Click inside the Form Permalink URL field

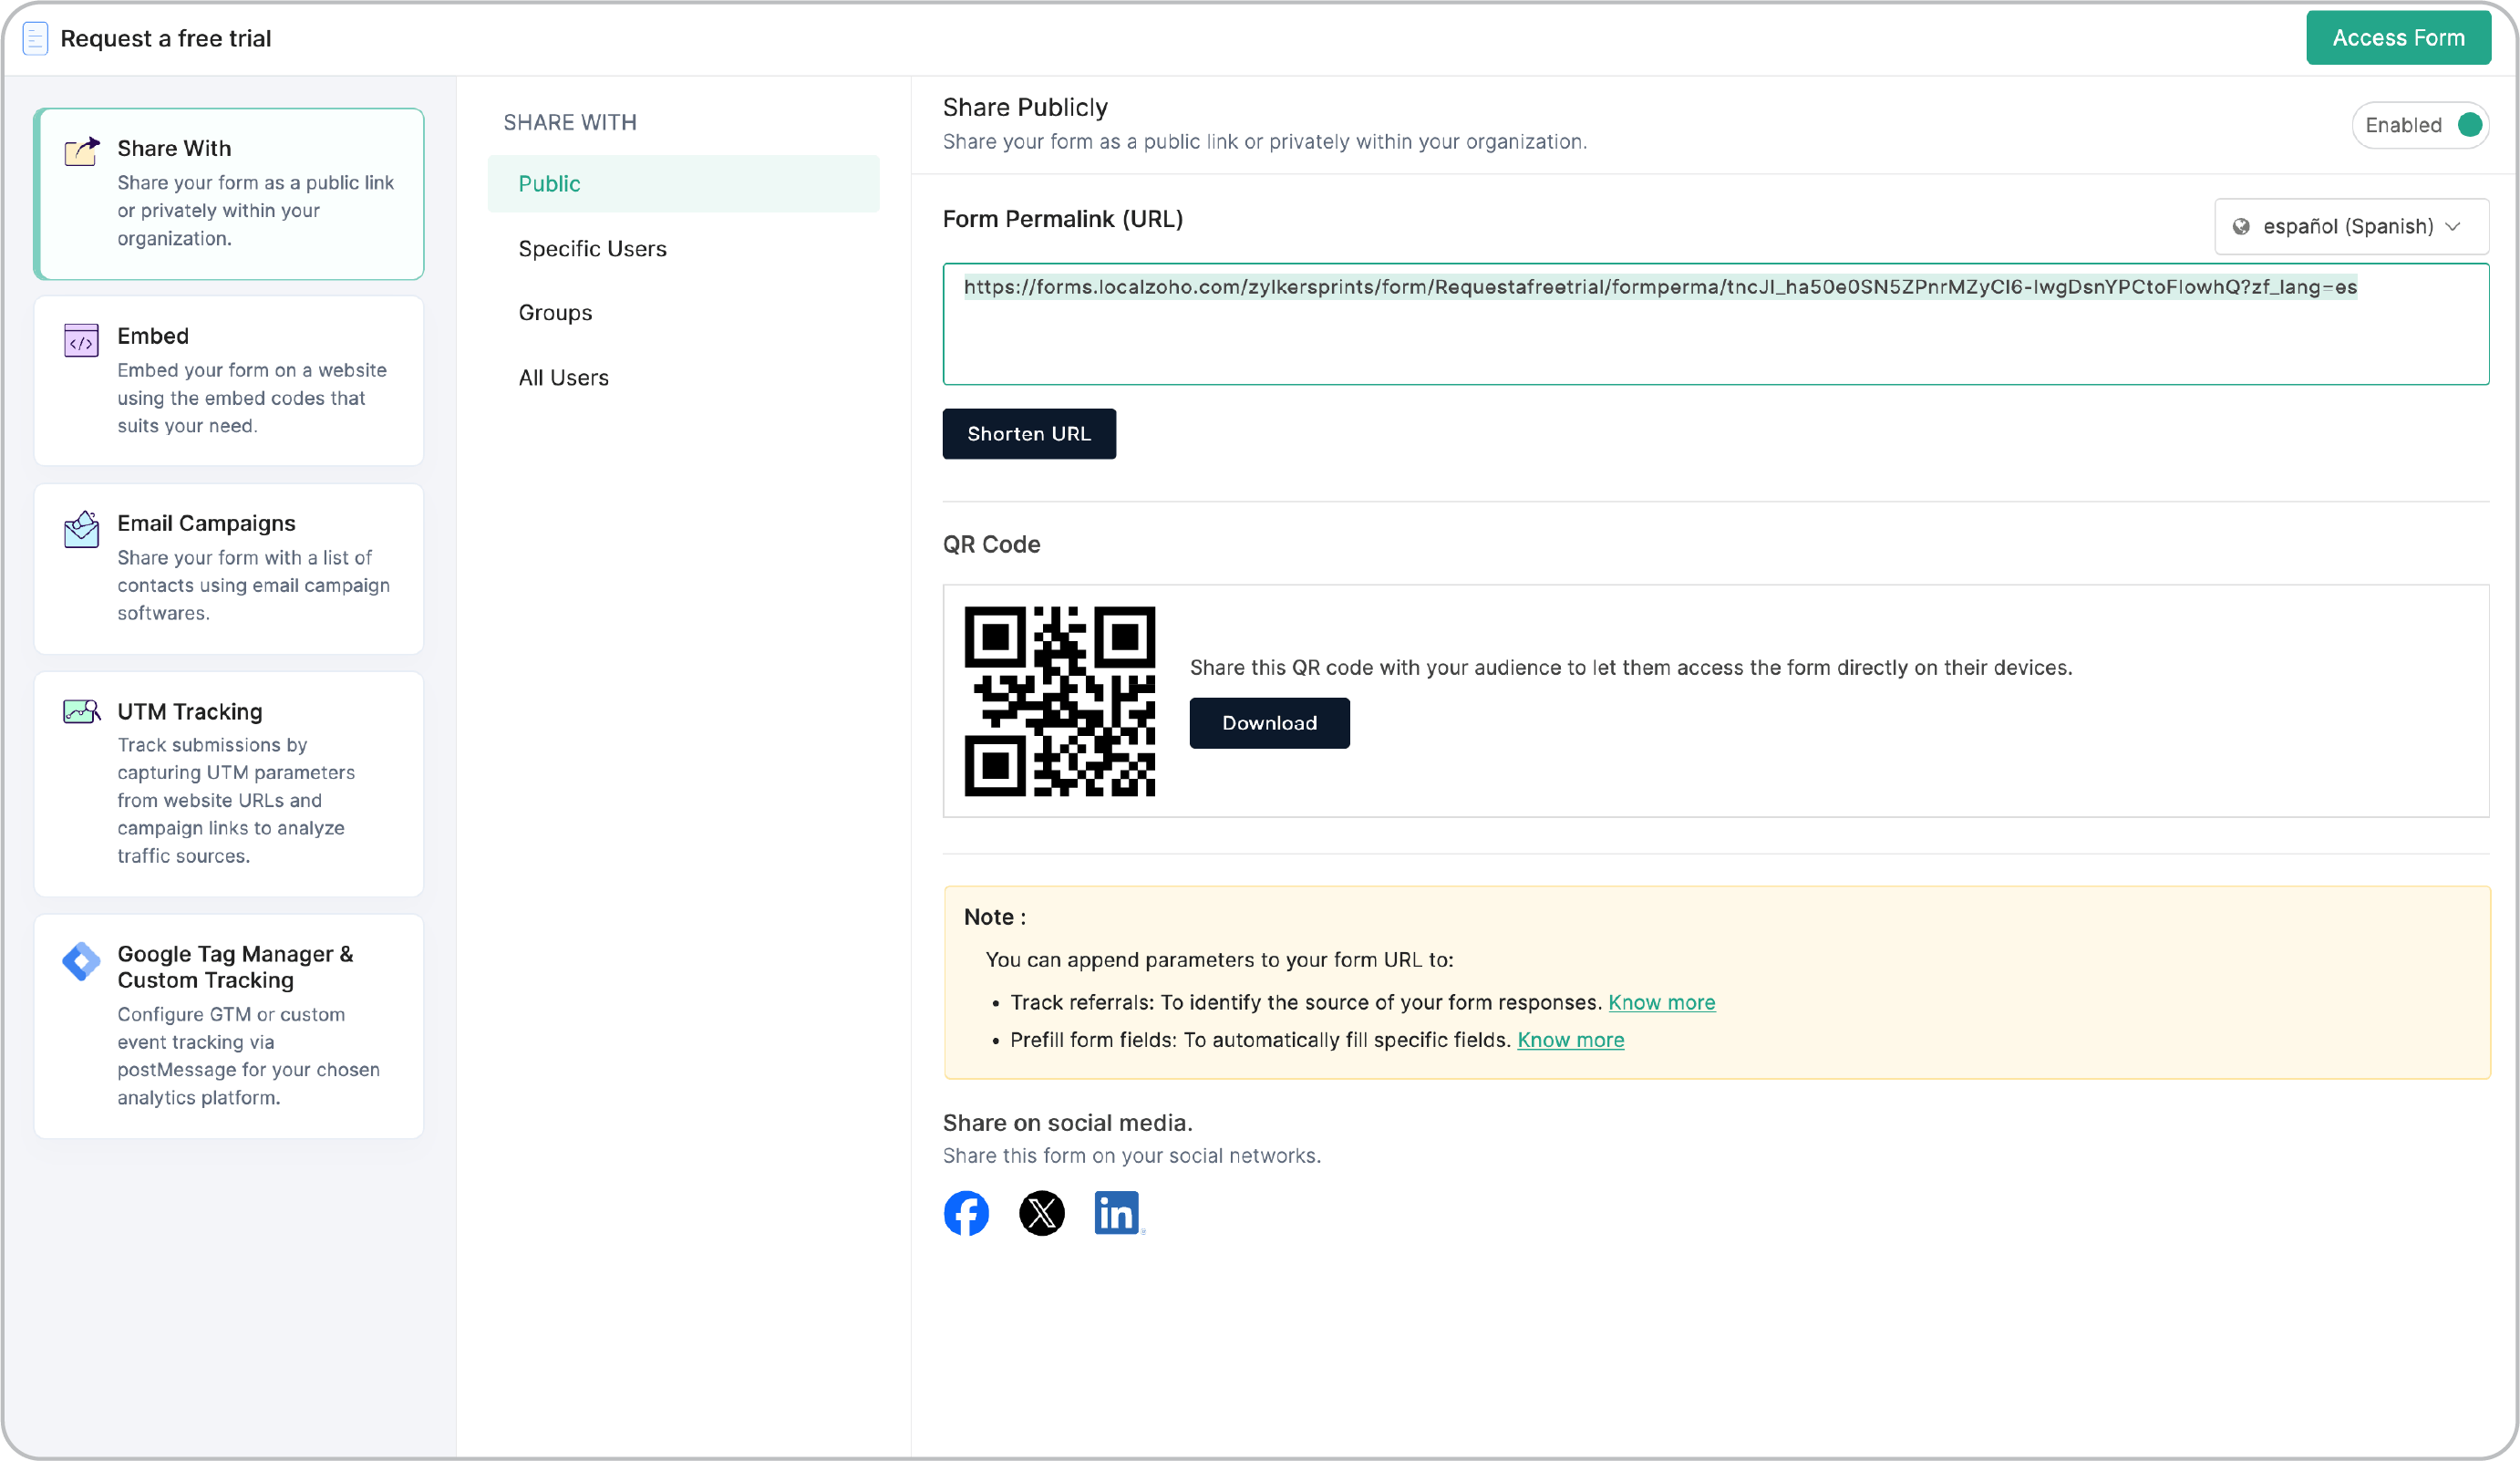click(x=1700, y=323)
